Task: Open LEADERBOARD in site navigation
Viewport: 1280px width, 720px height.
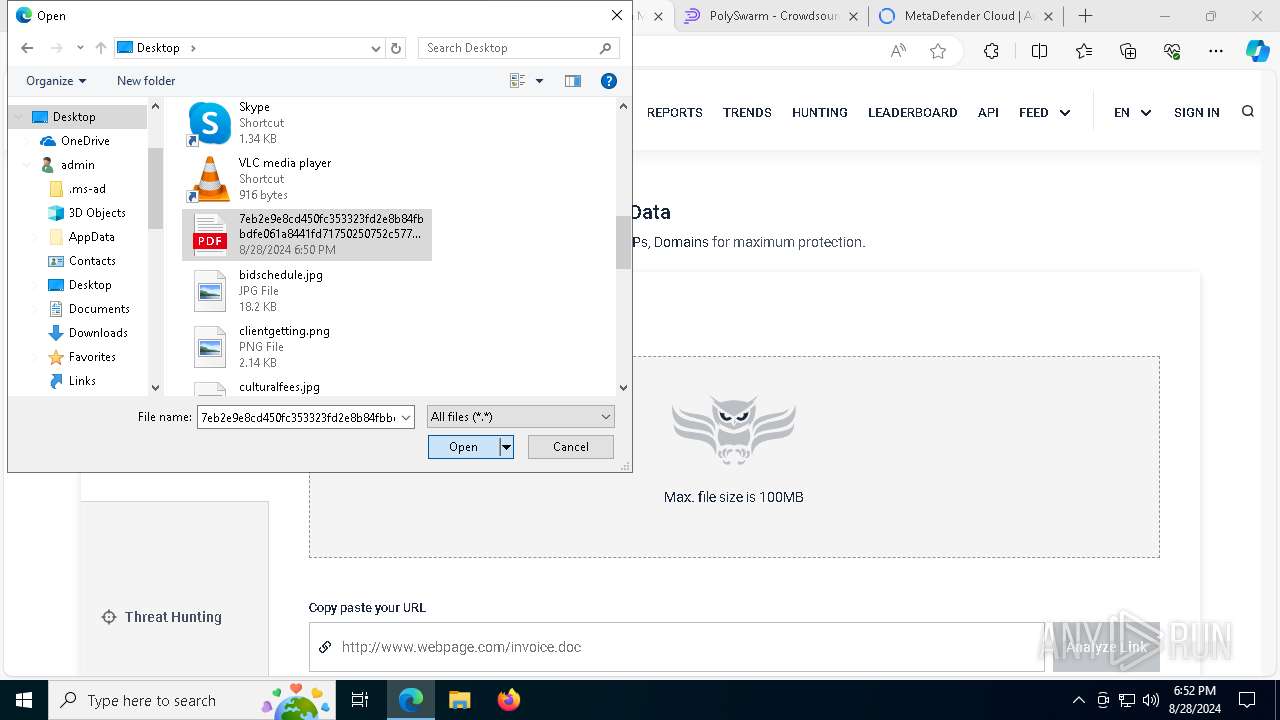Action: pyautogui.click(x=913, y=113)
